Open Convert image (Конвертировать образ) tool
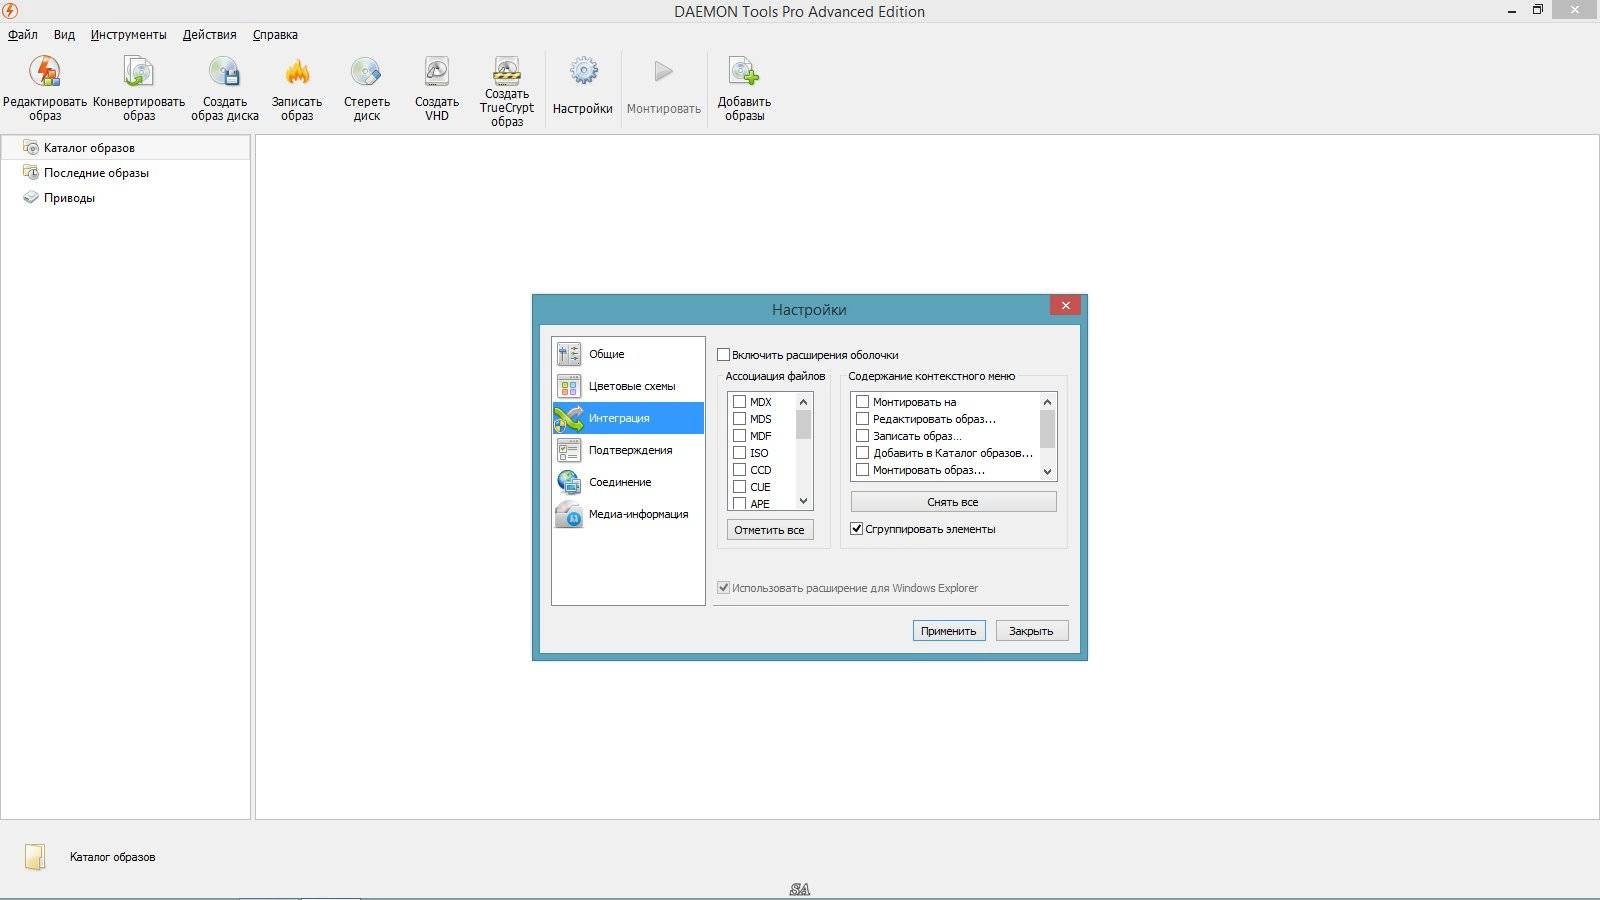The height and width of the screenshot is (900, 1600). (138, 72)
